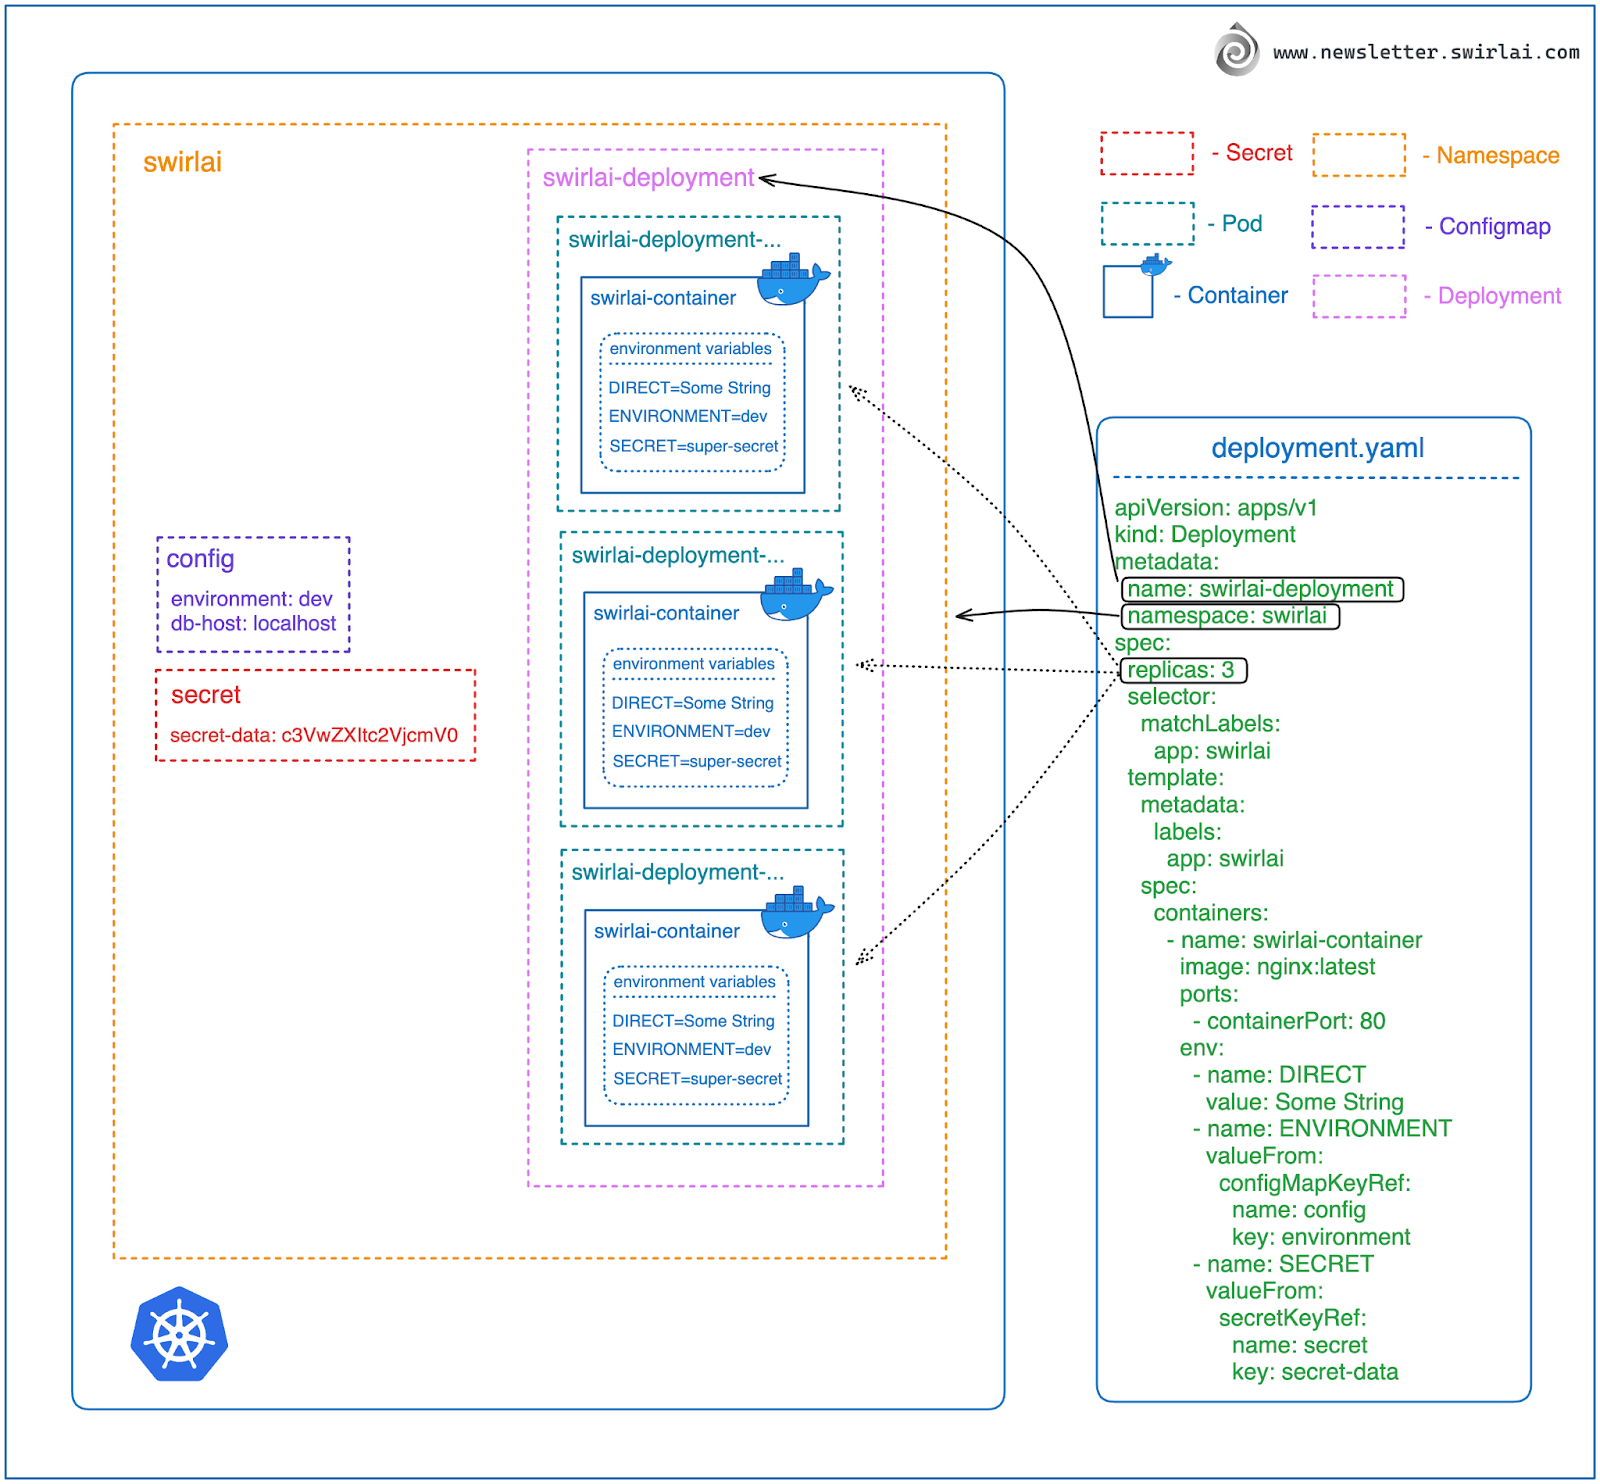Click the Kubernetes logo icon

(x=178, y=1335)
